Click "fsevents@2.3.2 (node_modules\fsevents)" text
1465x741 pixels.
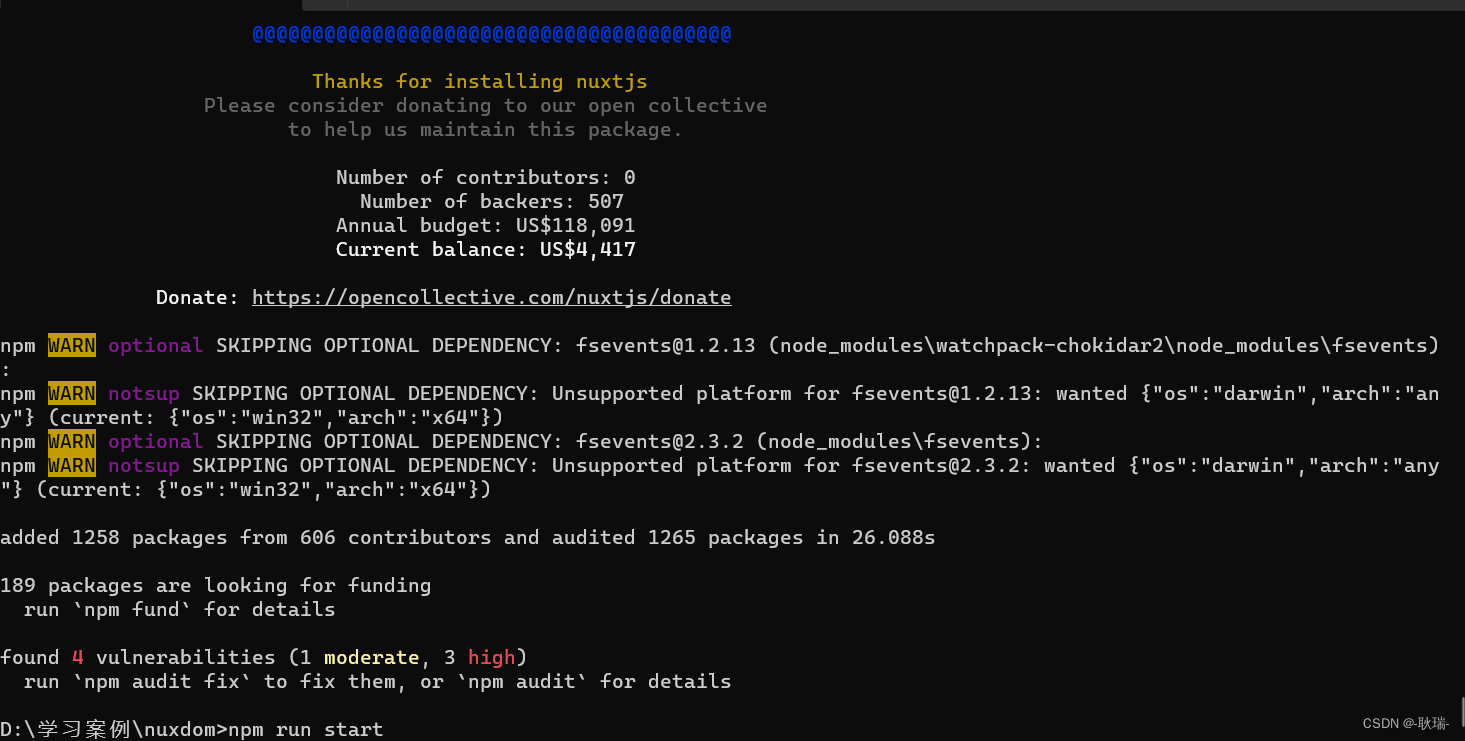pos(804,442)
